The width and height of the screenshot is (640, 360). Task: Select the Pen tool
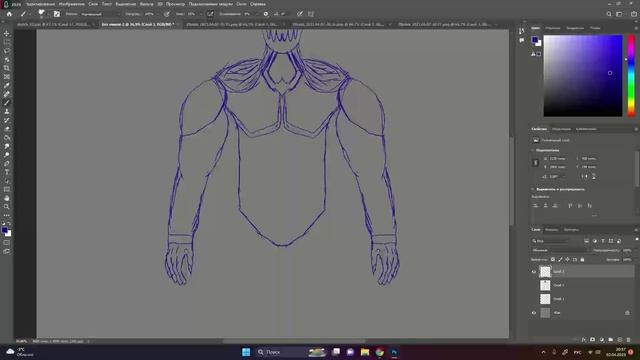(7, 164)
